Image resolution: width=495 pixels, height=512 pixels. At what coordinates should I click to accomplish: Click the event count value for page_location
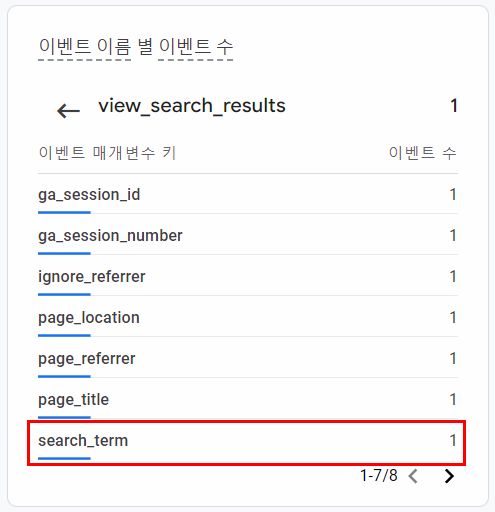click(x=453, y=317)
